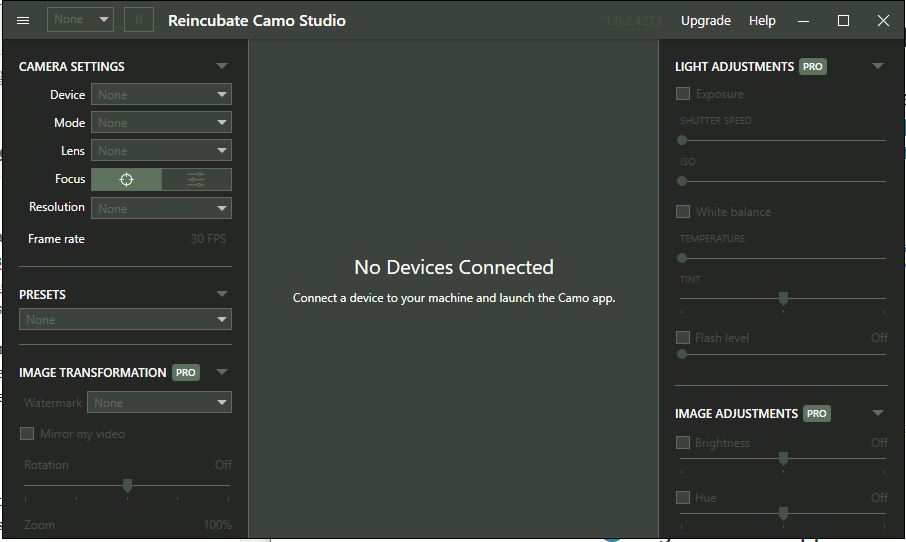Click the PRO badge beside Image Adjustments

point(816,414)
